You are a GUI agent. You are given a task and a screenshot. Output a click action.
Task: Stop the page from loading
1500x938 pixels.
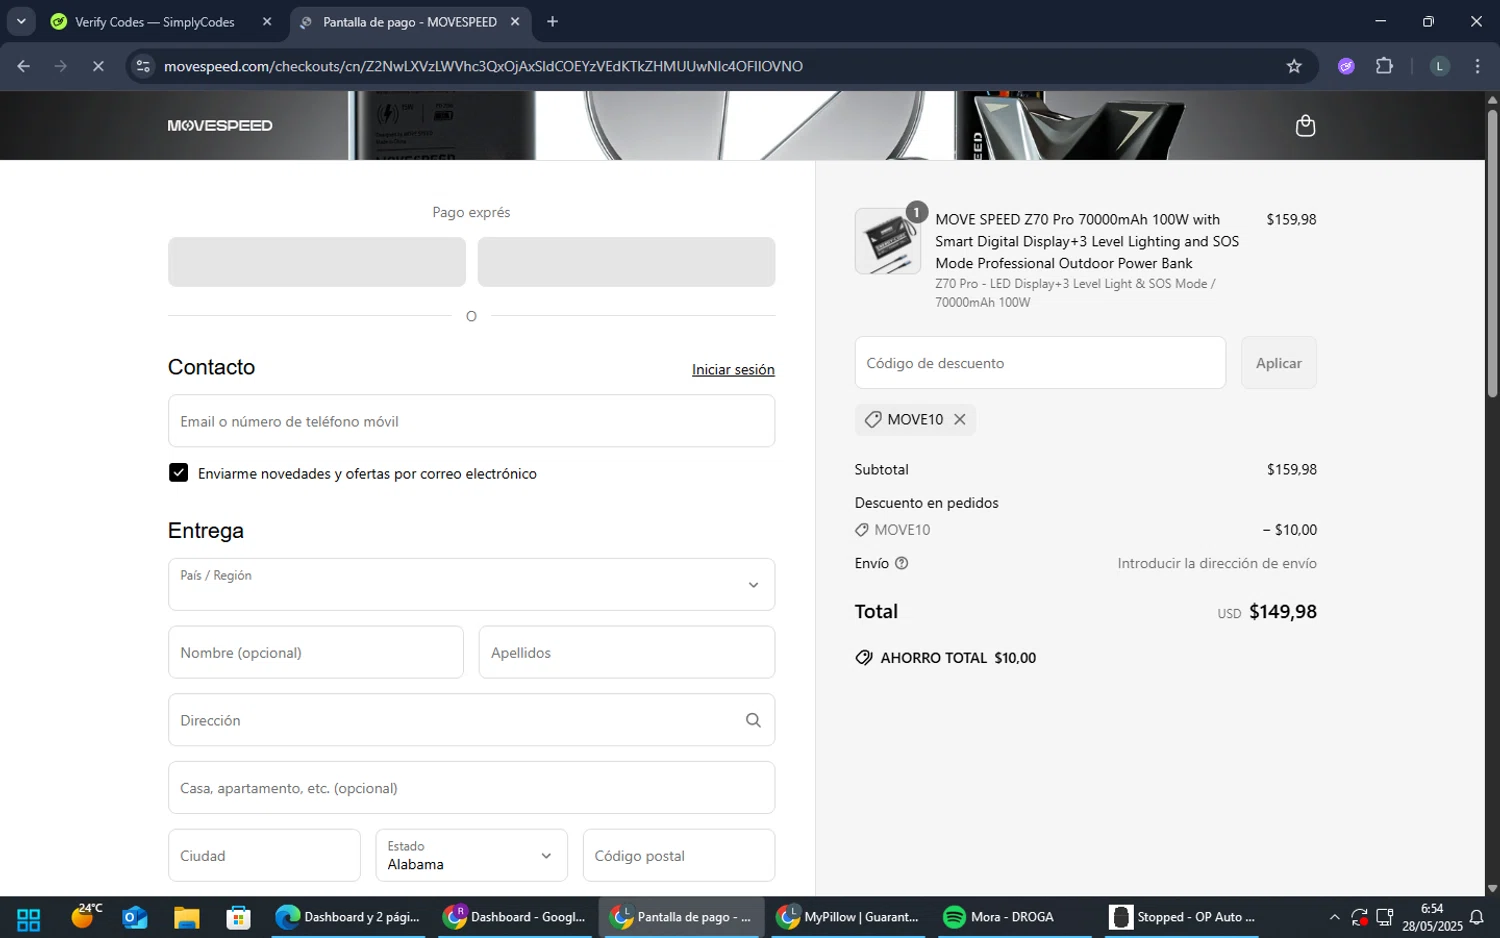(98, 66)
